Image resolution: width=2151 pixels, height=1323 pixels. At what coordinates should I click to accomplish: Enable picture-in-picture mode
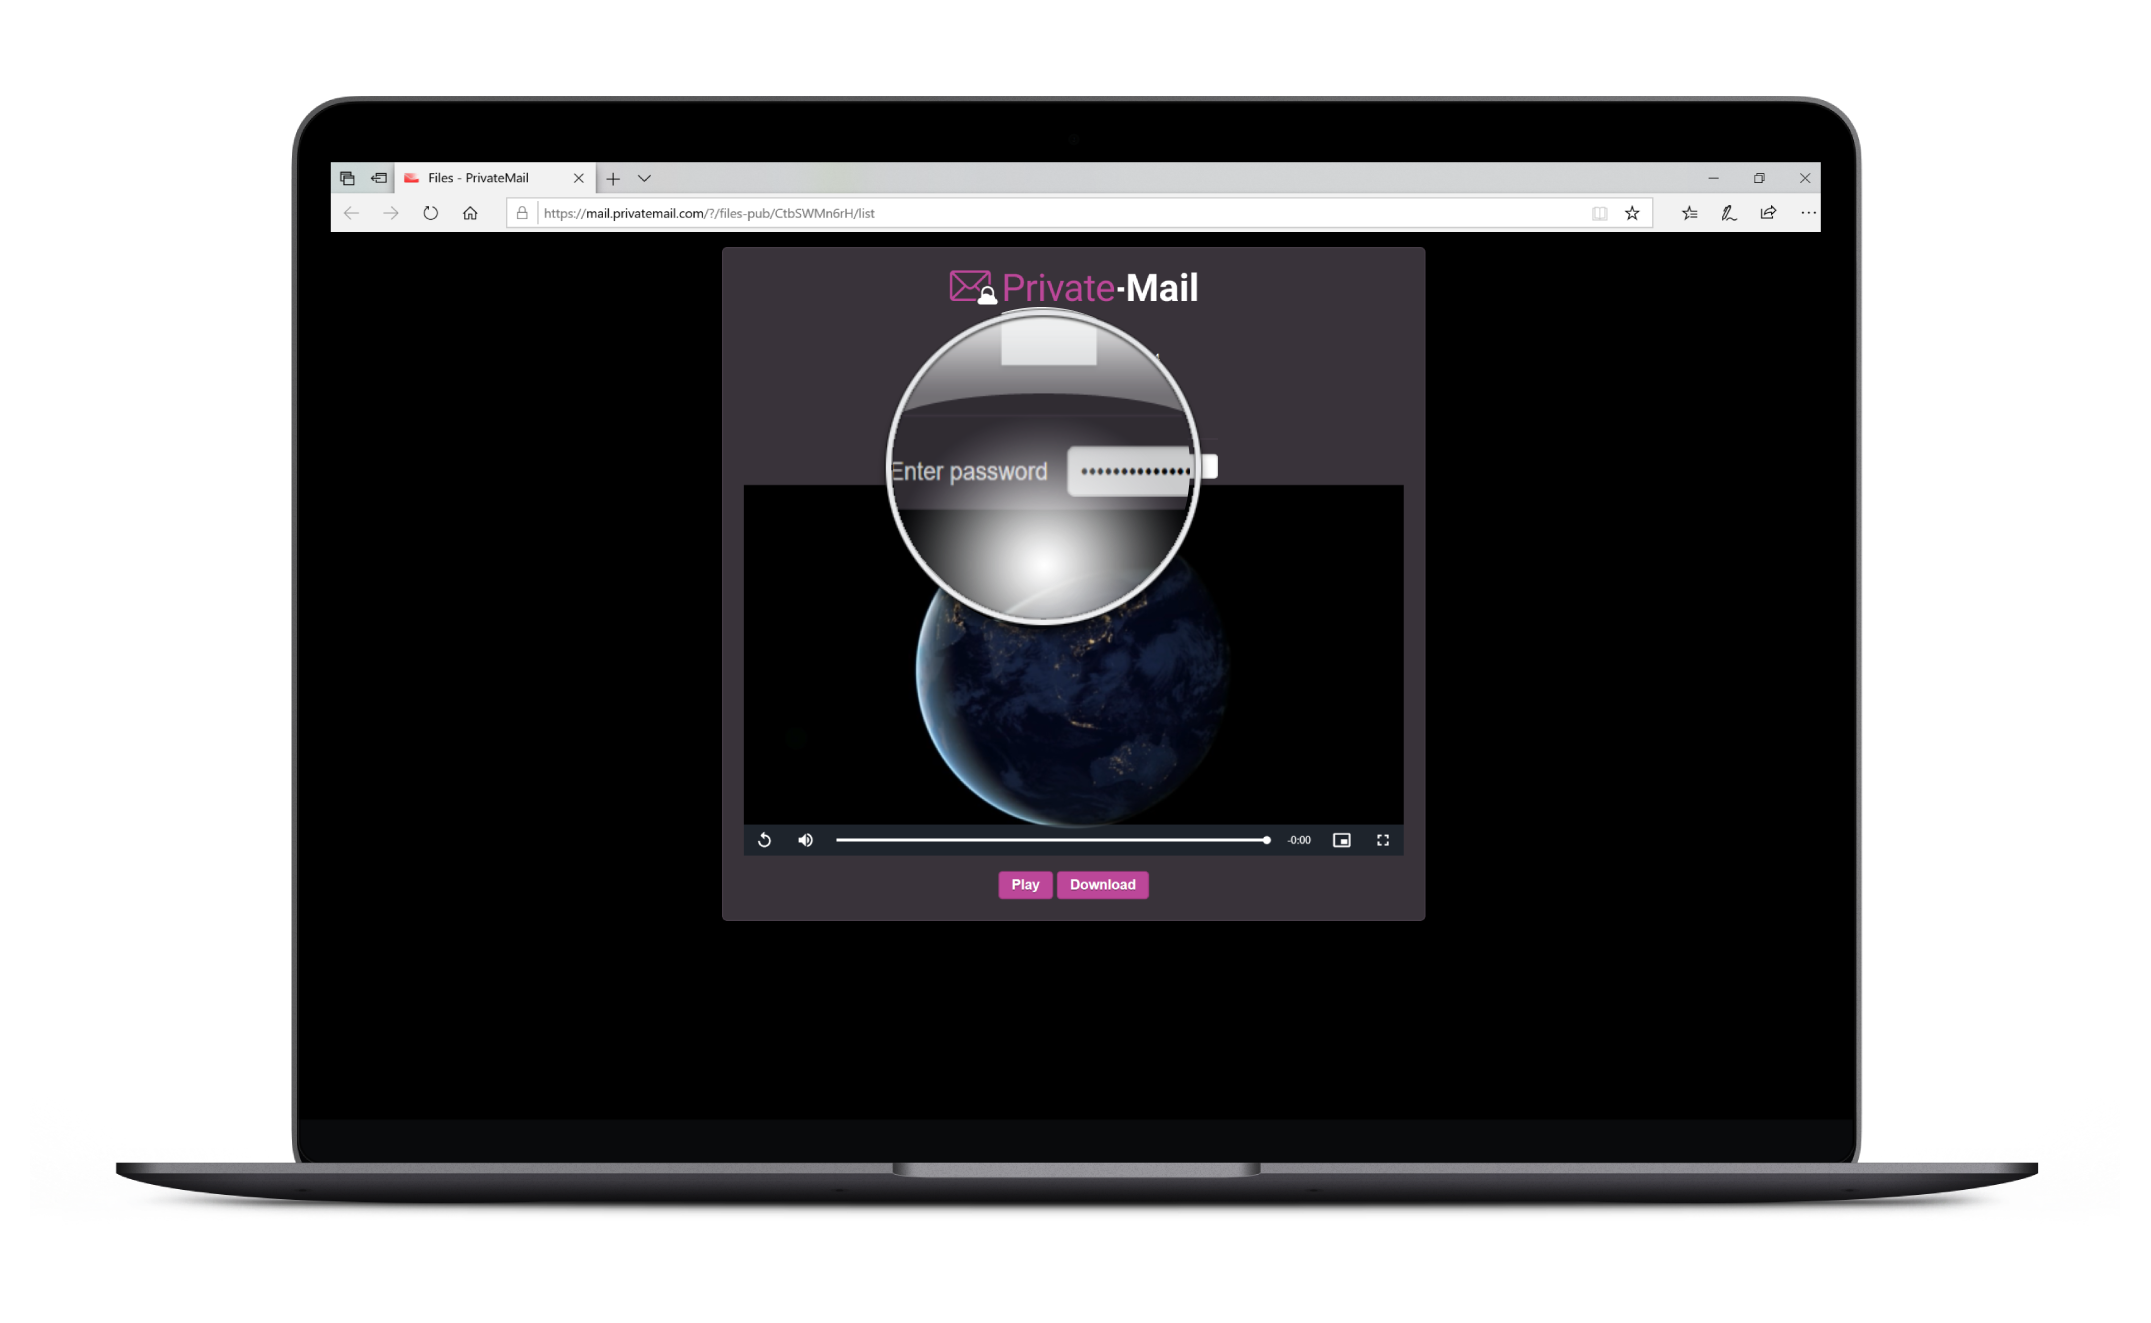pyautogui.click(x=1342, y=840)
